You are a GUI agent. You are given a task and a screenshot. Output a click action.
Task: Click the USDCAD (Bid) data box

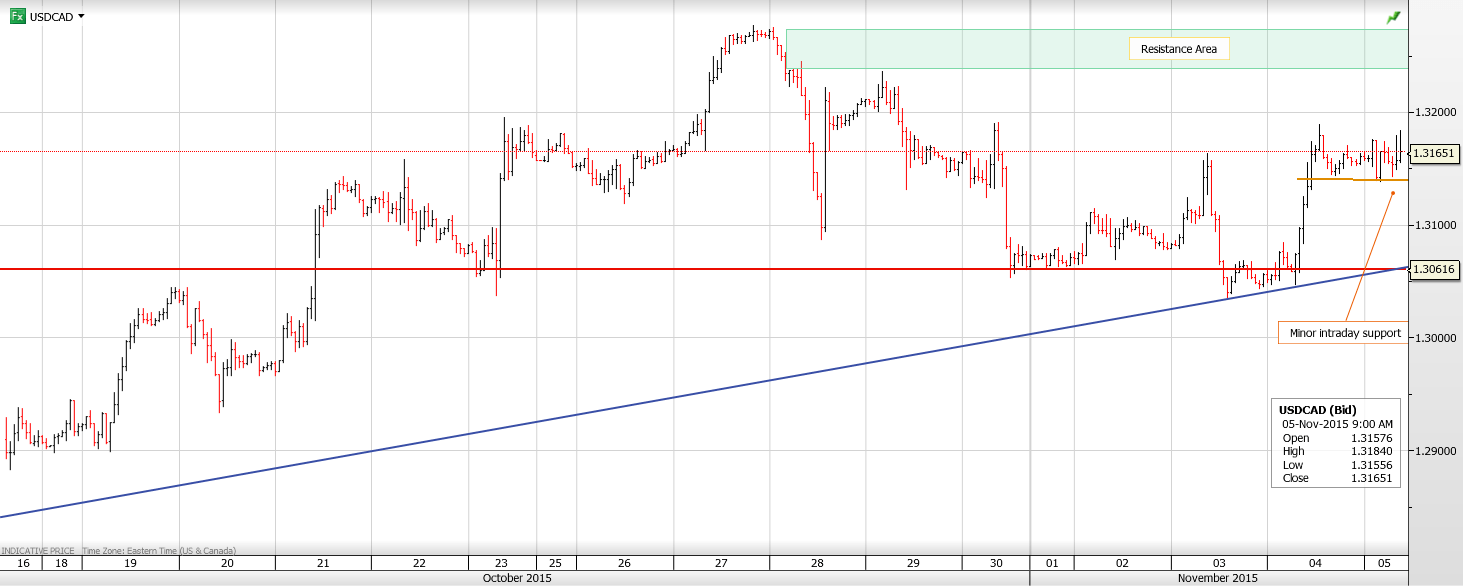coord(1335,444)
